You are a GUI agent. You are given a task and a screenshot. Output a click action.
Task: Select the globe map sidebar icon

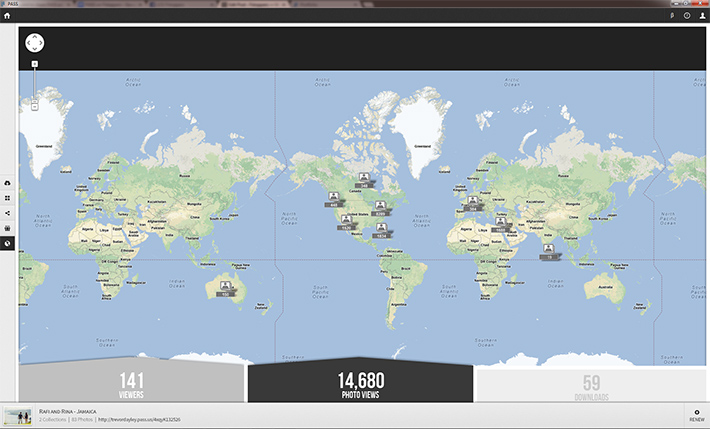pyautogui.click(x=7, y=244)
